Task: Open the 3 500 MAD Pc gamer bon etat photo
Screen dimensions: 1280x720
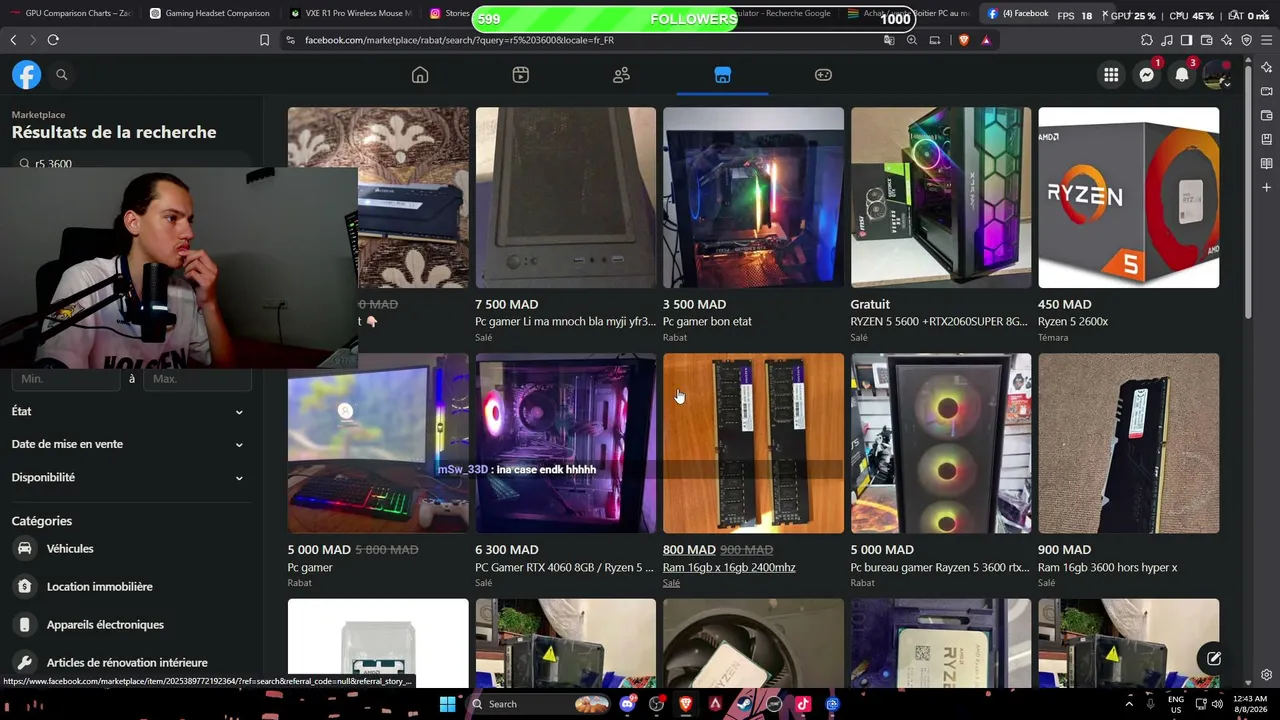Action: (x=753, y=198)
